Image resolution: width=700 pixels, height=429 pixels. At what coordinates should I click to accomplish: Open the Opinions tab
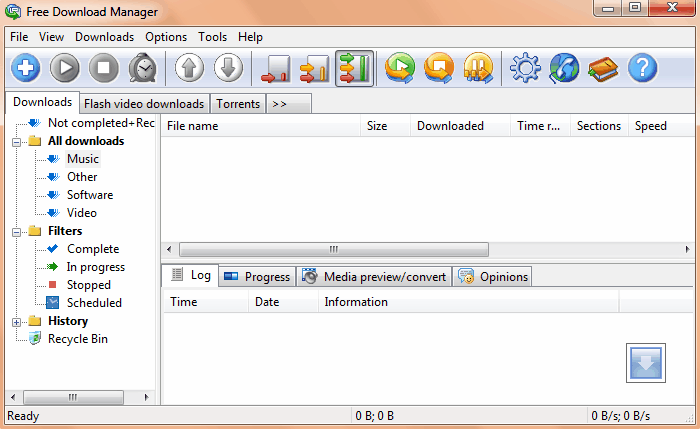coord(492,277)
